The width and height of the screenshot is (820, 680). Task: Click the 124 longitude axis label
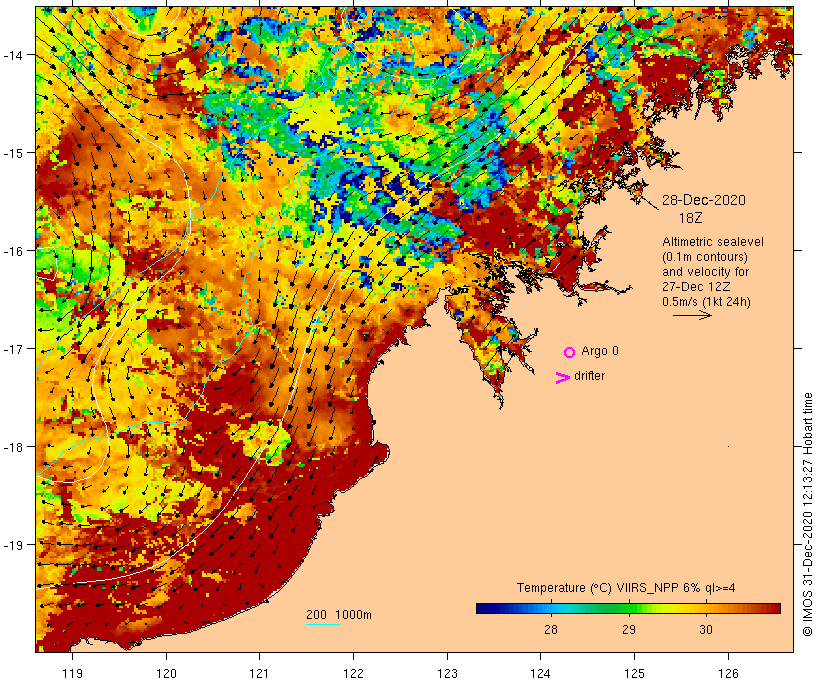tap(541, 673)
